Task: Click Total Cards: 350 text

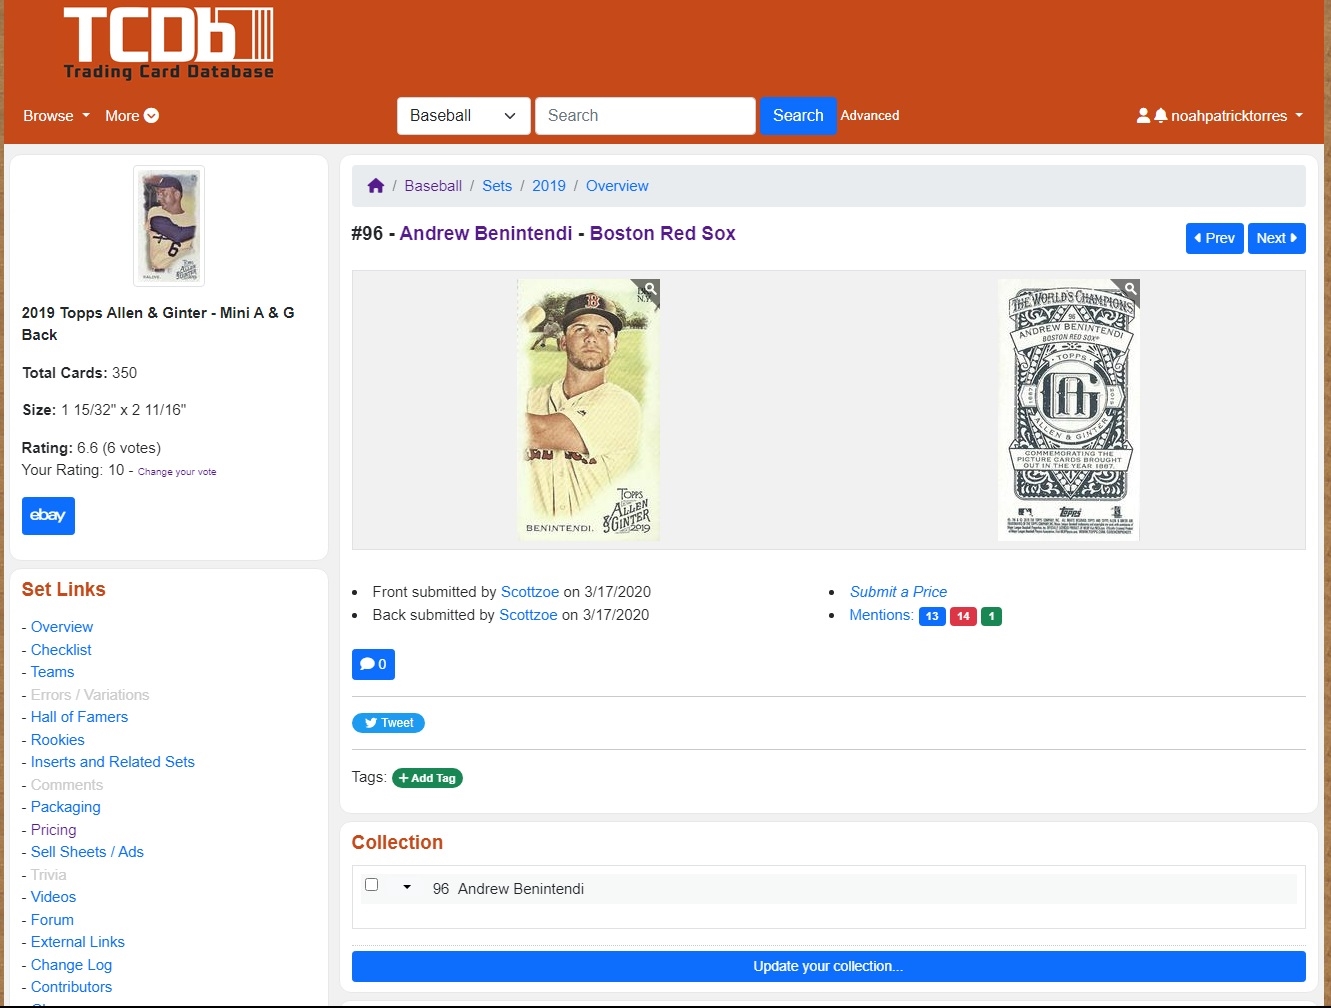Action: tap(80, 373)
